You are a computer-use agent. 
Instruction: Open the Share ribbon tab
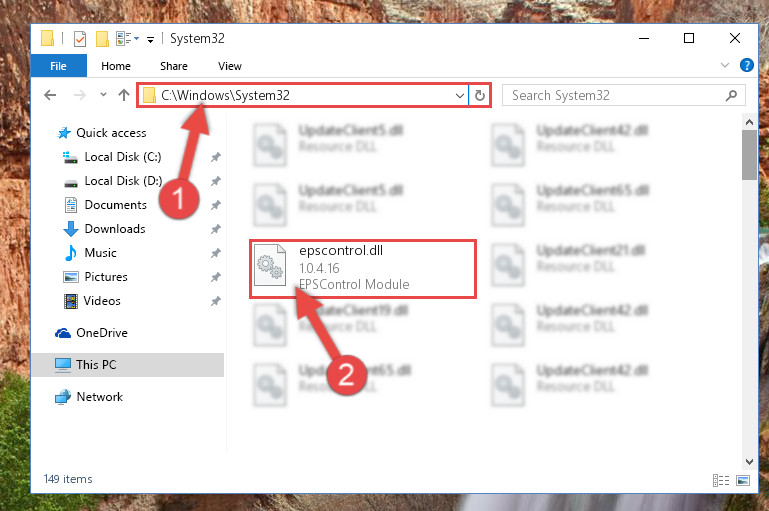pos(174,66)
